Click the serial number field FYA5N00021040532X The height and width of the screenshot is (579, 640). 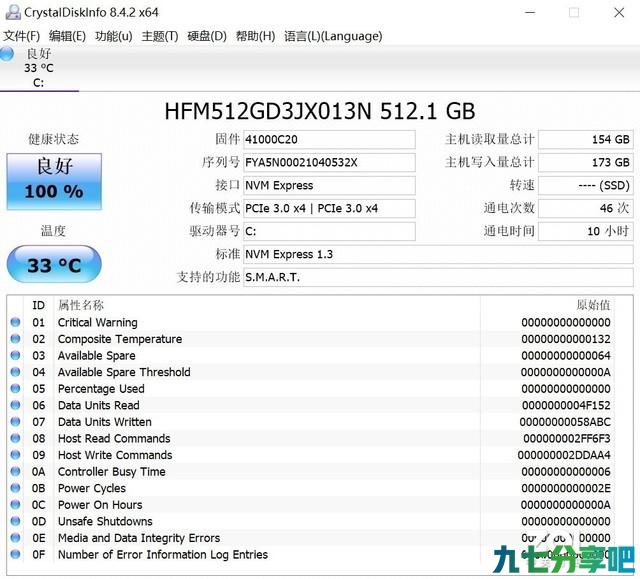pos(329,162)
